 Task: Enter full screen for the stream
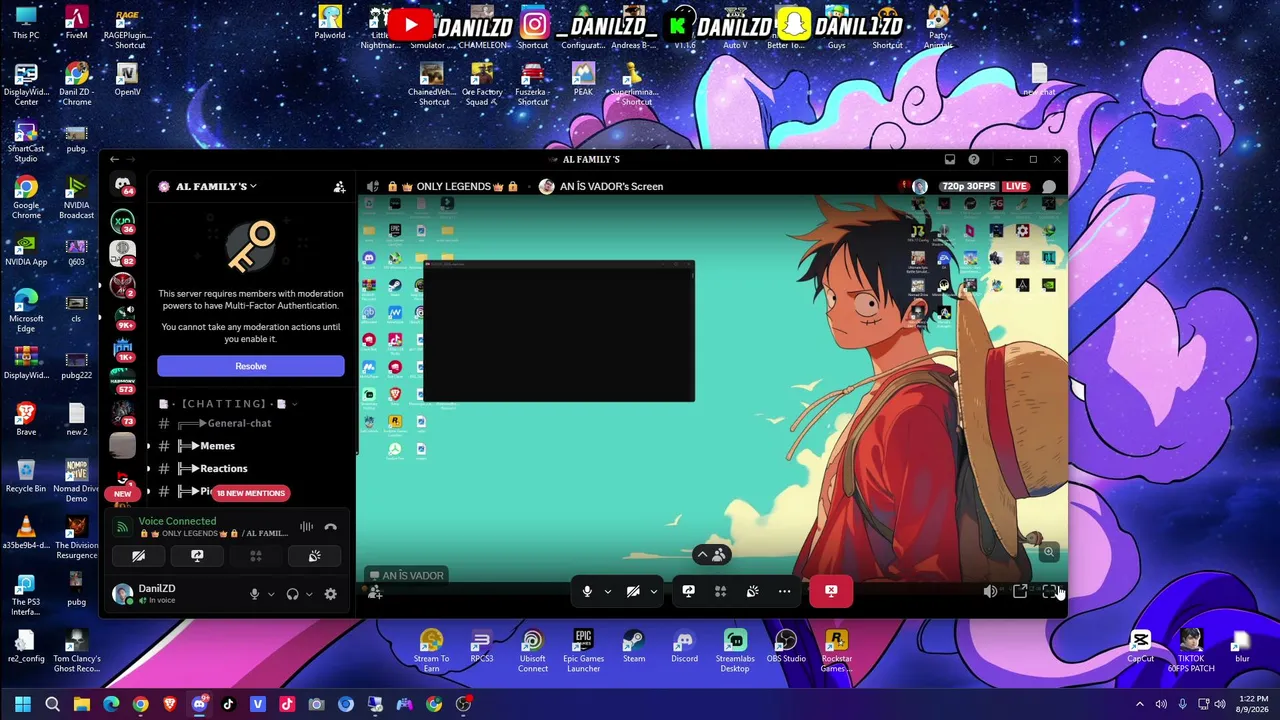click(x=1050, y=592)
